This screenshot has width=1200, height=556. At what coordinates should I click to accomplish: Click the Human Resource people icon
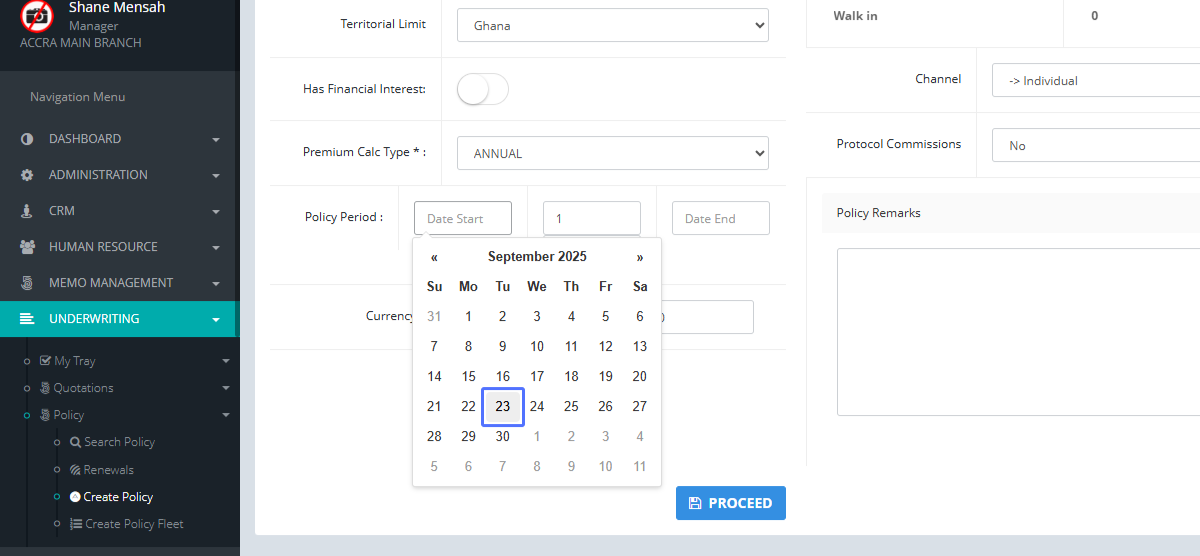point(27,247)
